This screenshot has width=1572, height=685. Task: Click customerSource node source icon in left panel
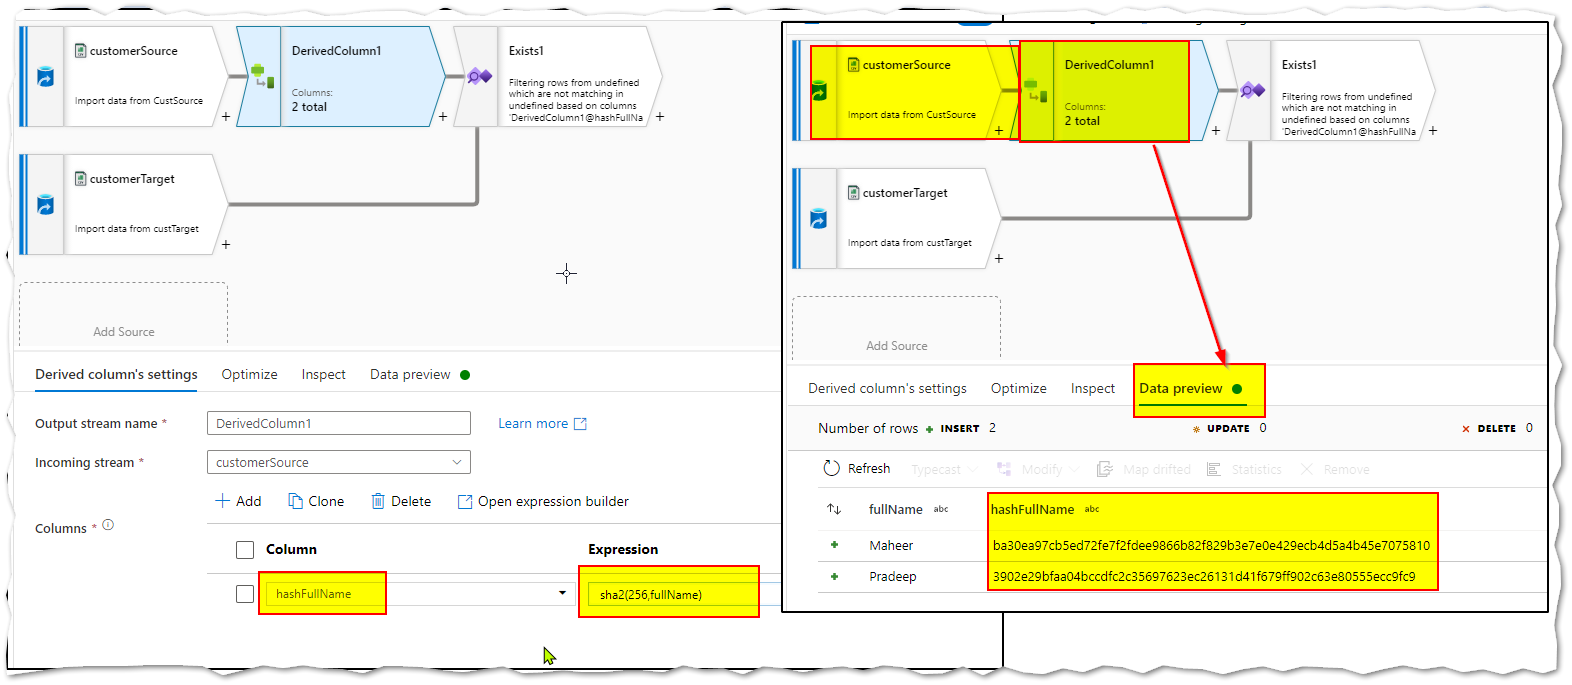(x=45, y=77)
